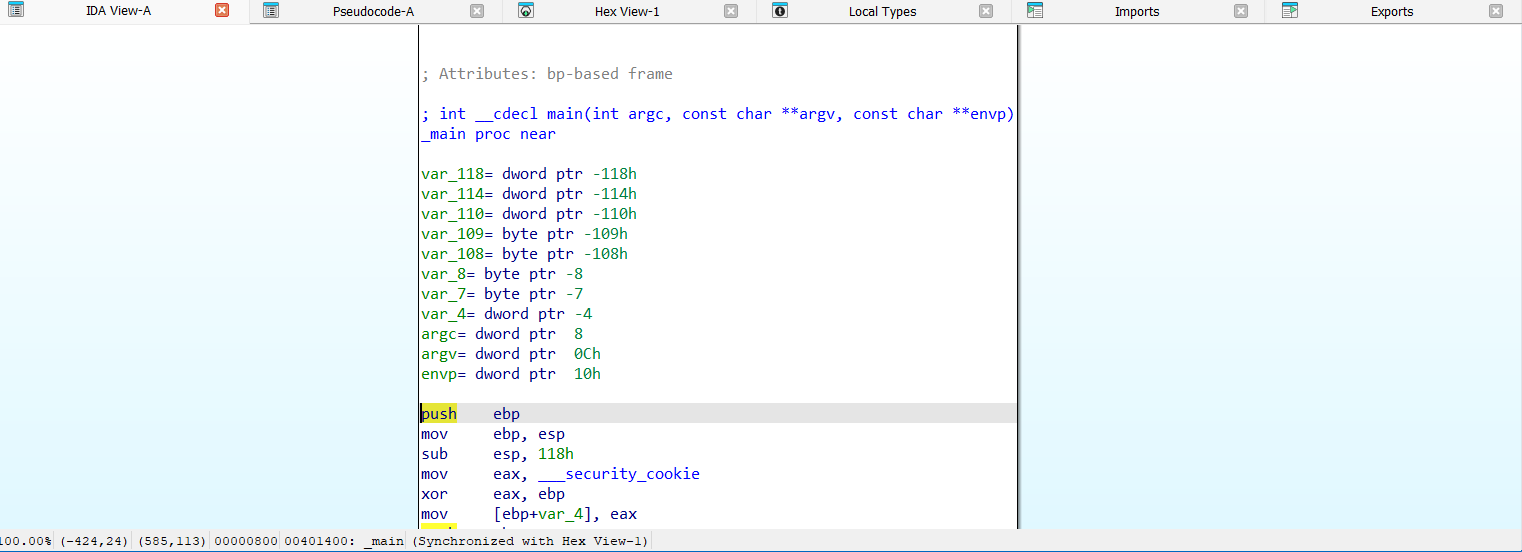Open the Hex View-1 tab

pyautogui.click(x=626, y=12)
